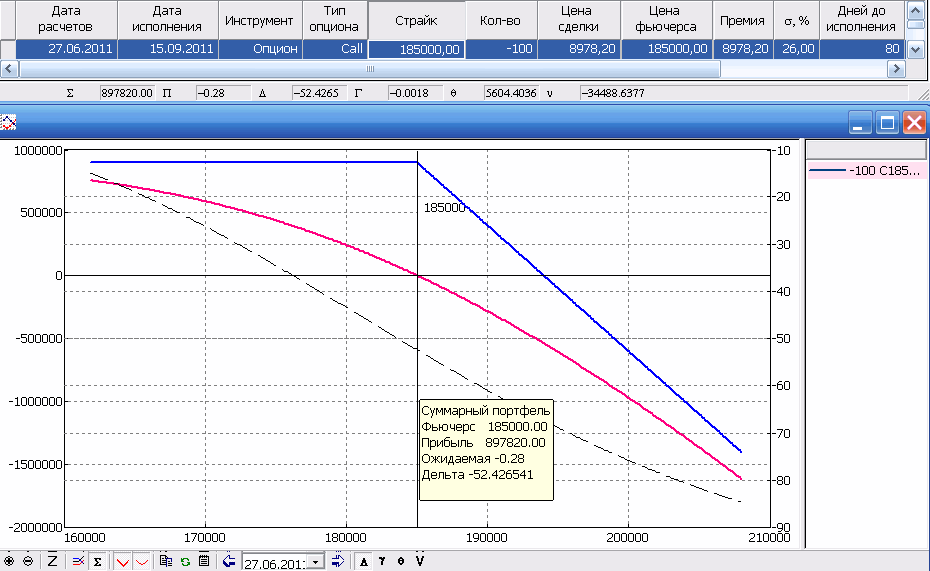The height and width of the screenshot is (571, 930).
Task: Click the copy chart icon
Action: click(x=166, y=561)
